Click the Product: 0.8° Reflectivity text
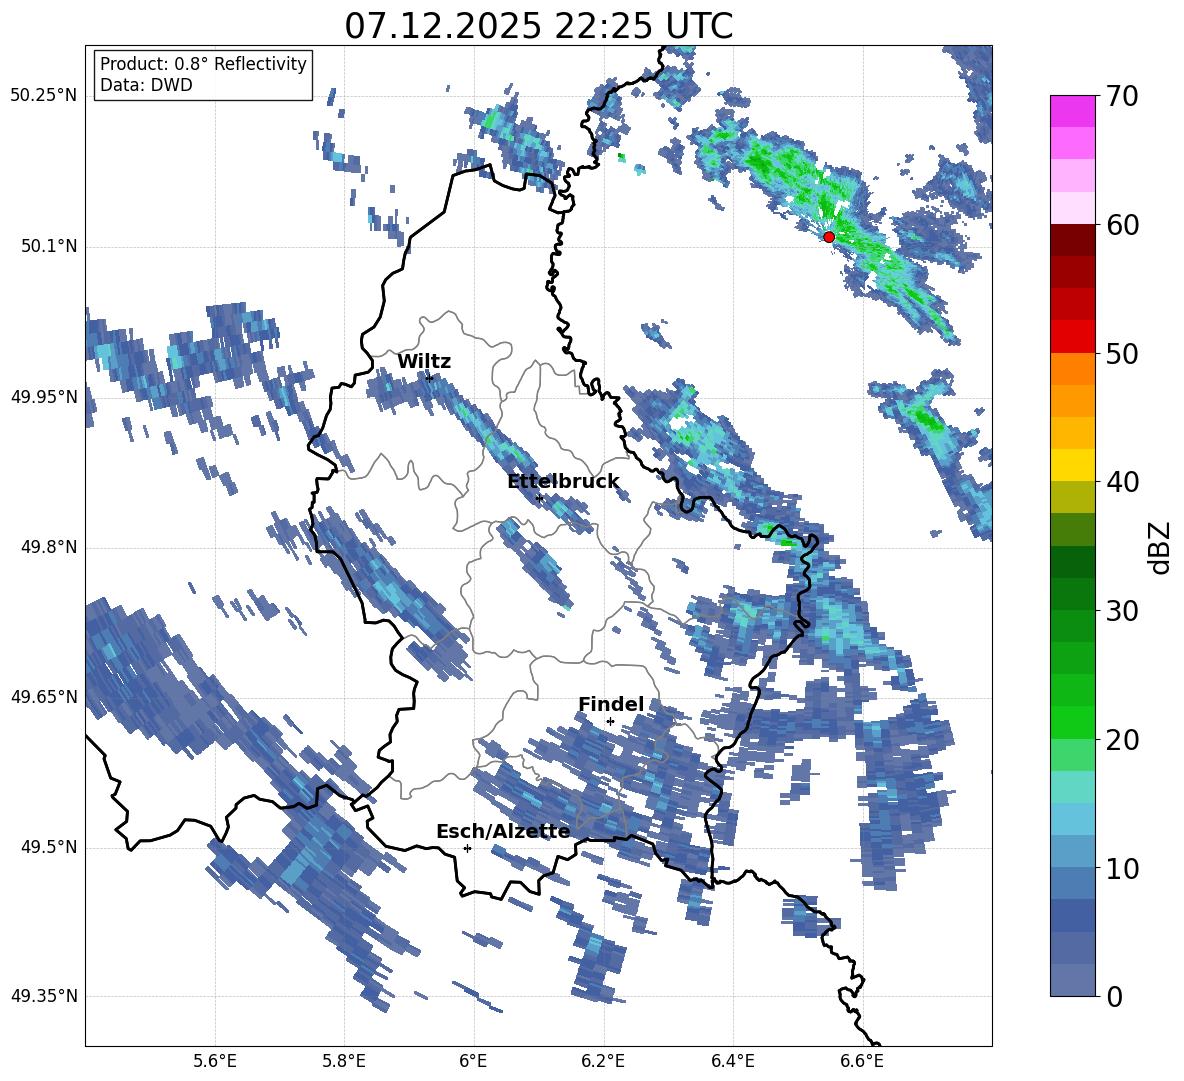The image size is (1184, 1081). 203,63
